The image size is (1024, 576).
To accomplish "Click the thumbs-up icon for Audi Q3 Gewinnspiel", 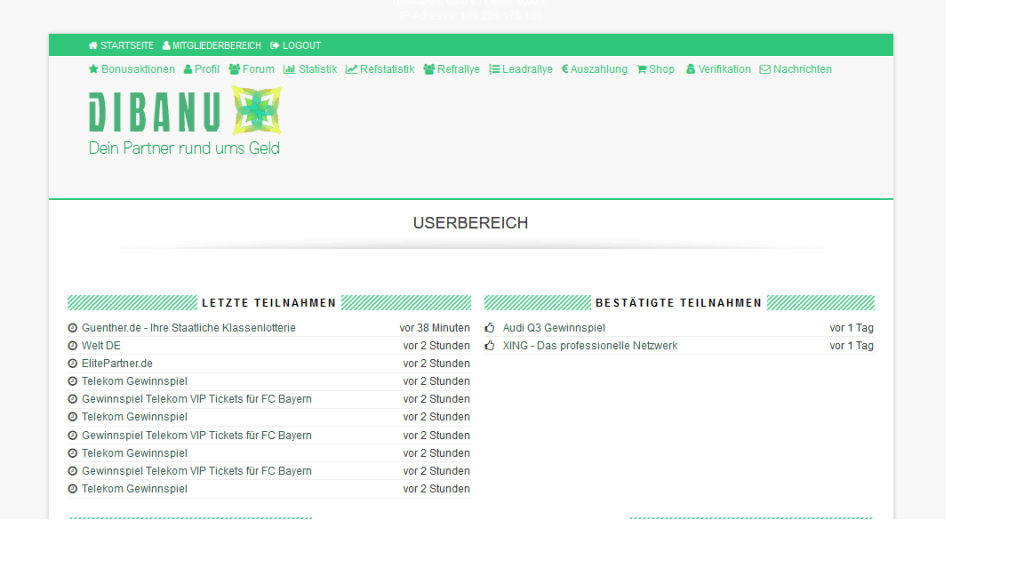I will pyautogui.click(x=490, y=328).
